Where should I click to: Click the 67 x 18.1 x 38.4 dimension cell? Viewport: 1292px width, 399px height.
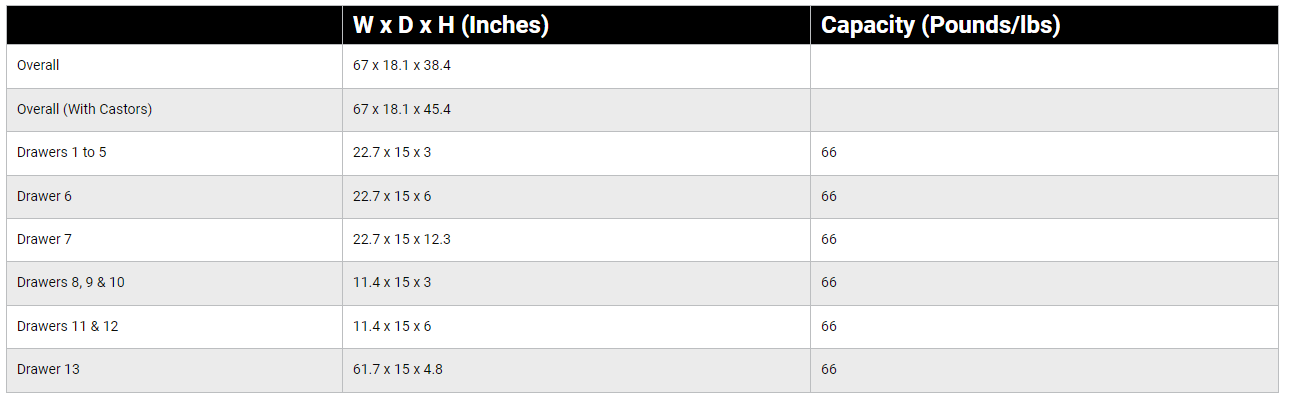click(x=402, y=66)
